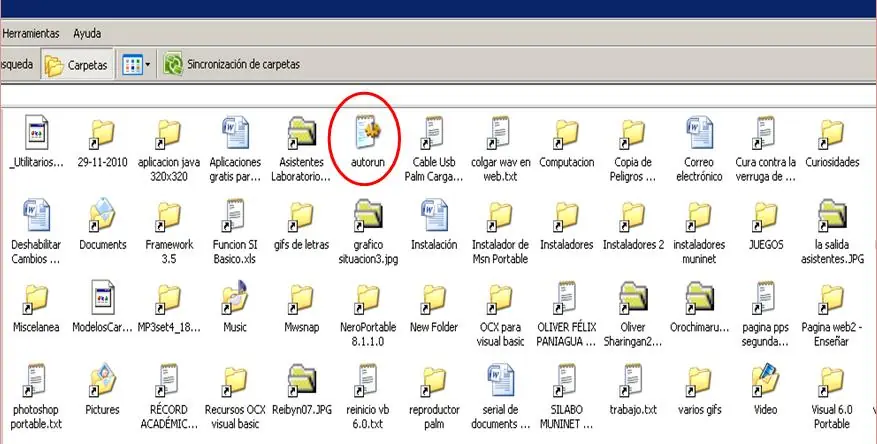This screenshot has width=877, height=444.
Task: Select Correo electrónico Word document
Action: [699, 133]
